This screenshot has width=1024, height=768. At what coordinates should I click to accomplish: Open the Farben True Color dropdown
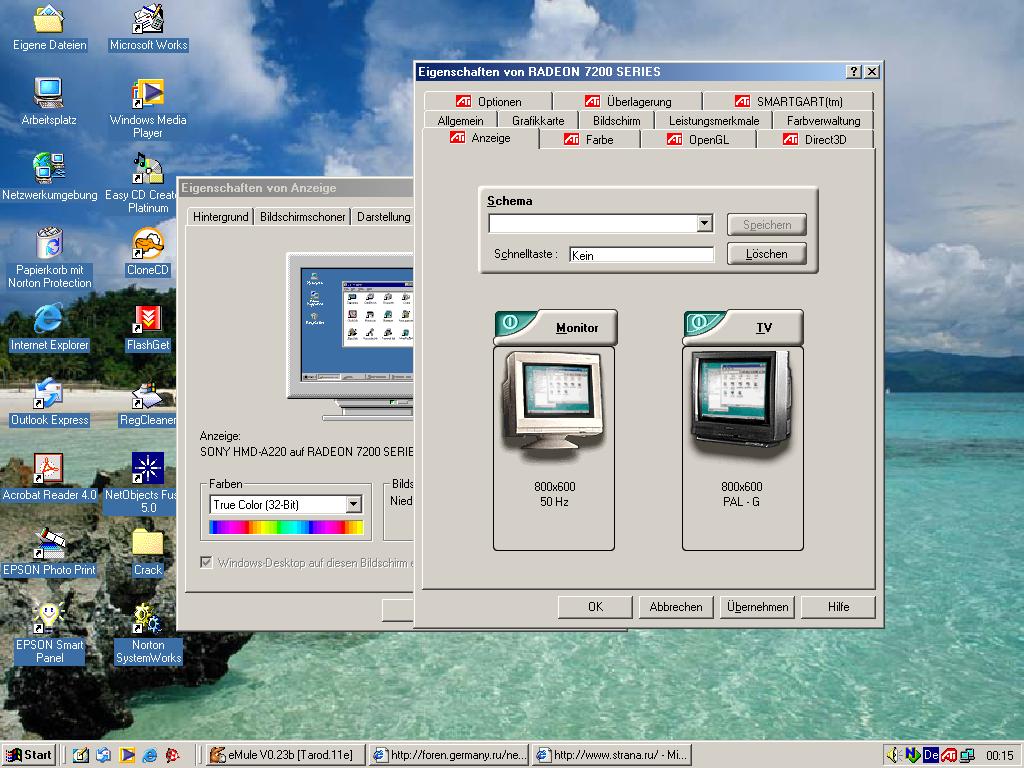coord(353,504)
